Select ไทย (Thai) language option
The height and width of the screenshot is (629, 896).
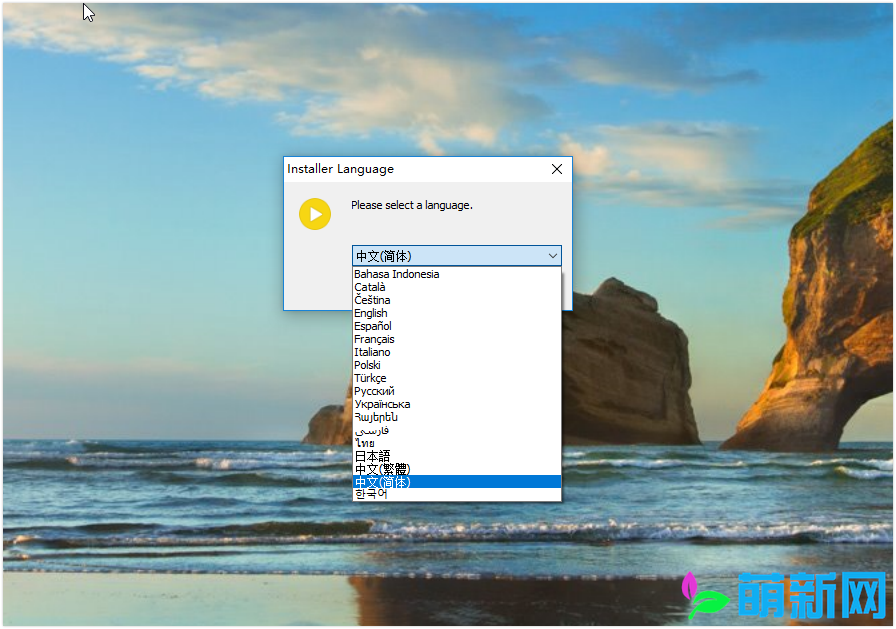point(457,443)
